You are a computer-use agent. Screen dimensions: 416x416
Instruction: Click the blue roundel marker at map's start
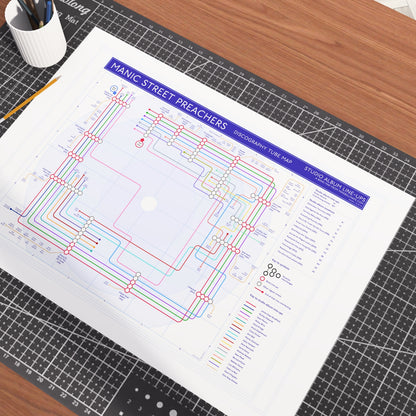[114, 89]
